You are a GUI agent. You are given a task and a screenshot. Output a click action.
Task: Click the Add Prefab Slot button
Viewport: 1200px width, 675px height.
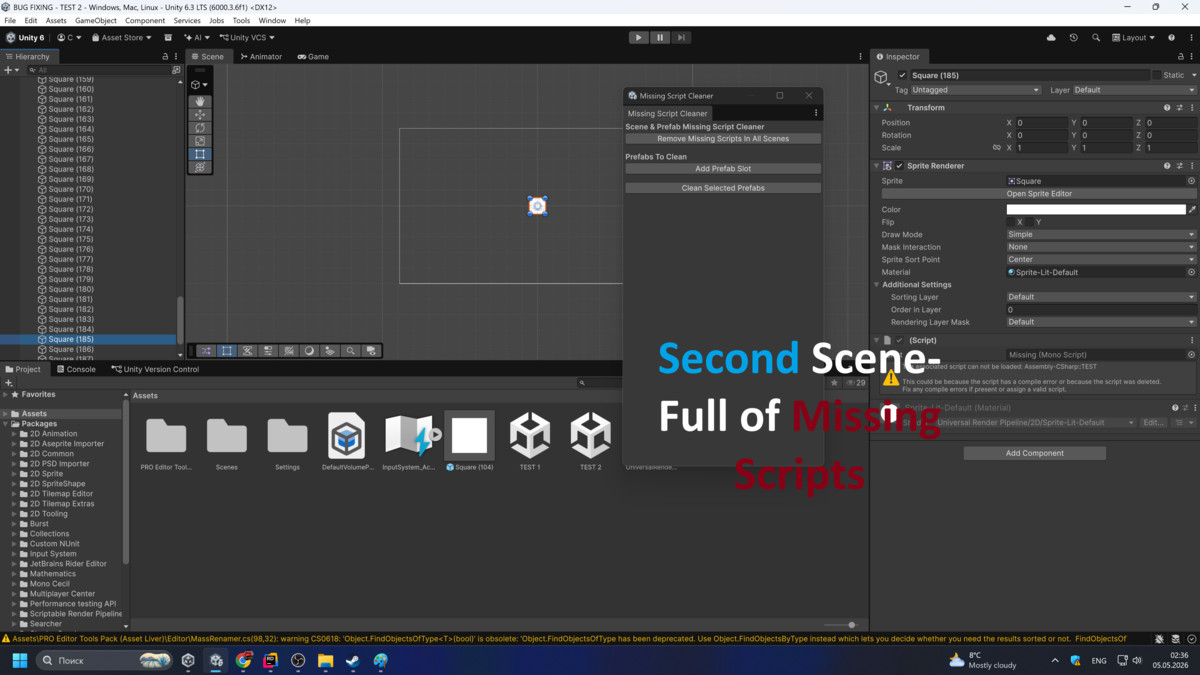723,169
